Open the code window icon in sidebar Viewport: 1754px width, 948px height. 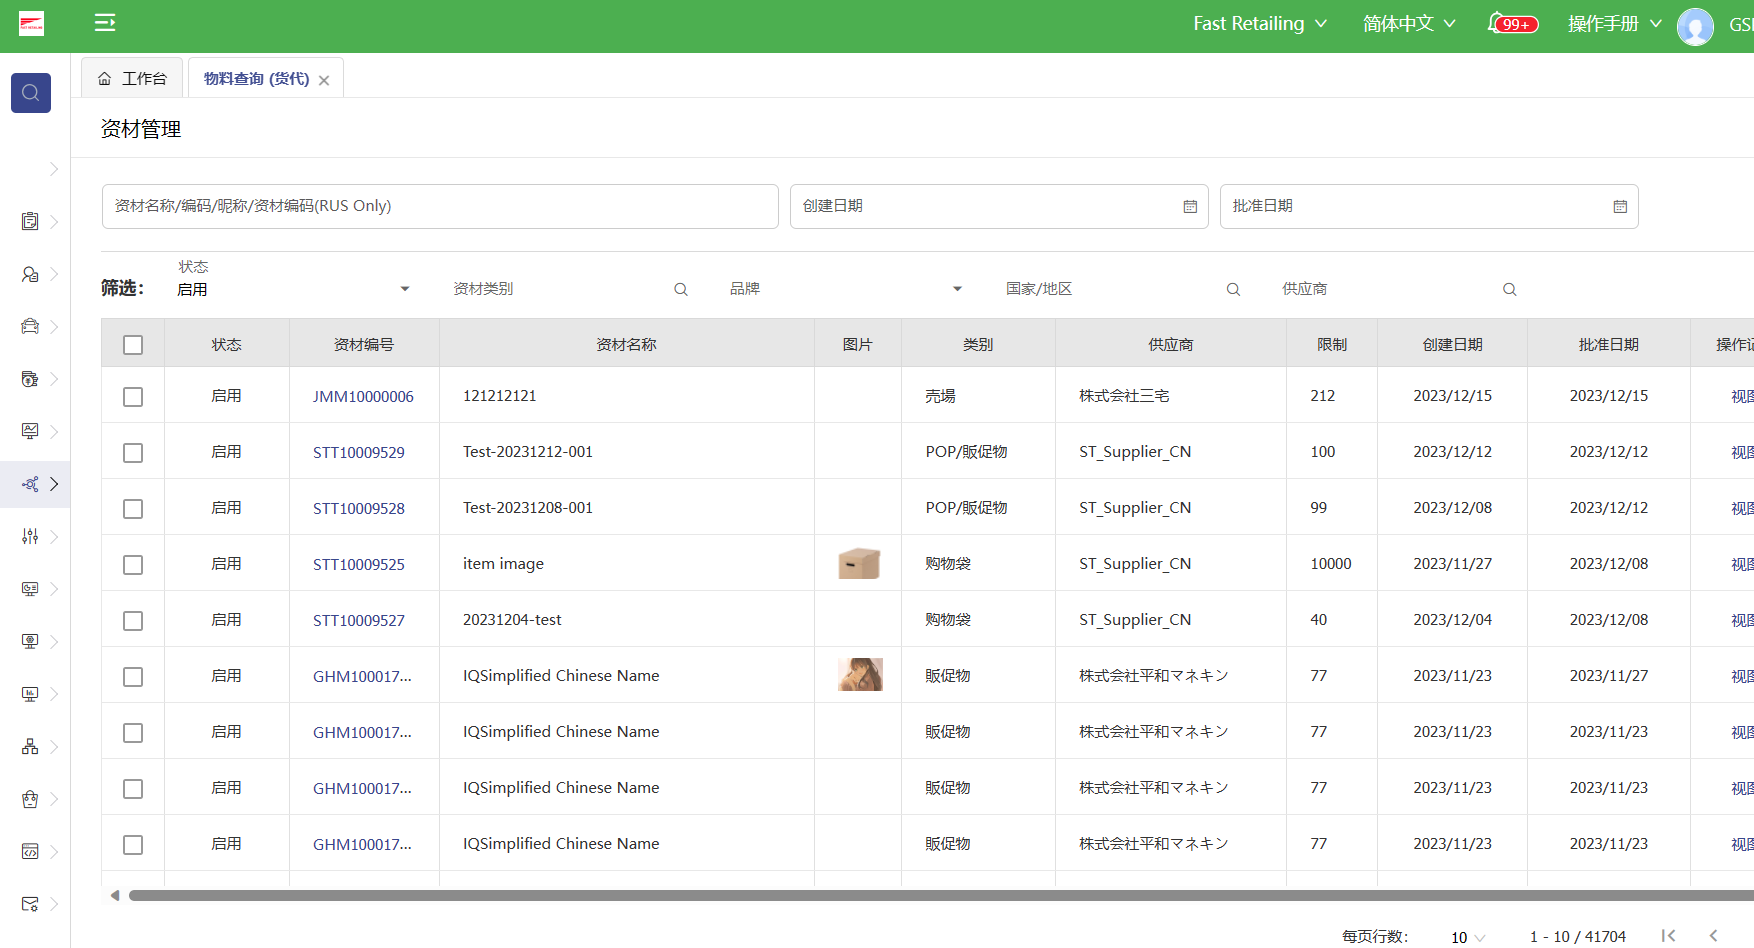point(30,851)
